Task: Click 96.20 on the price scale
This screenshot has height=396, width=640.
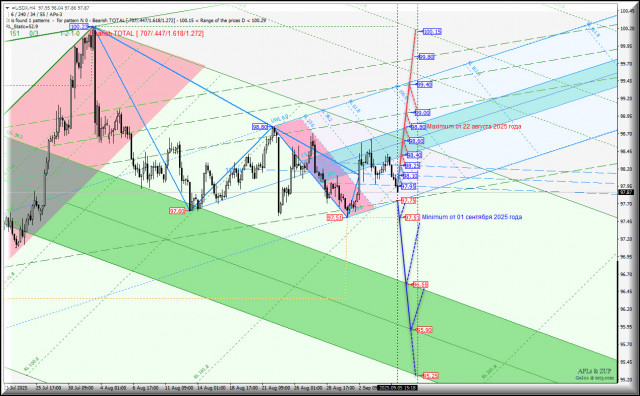Action: coord(627,309)
